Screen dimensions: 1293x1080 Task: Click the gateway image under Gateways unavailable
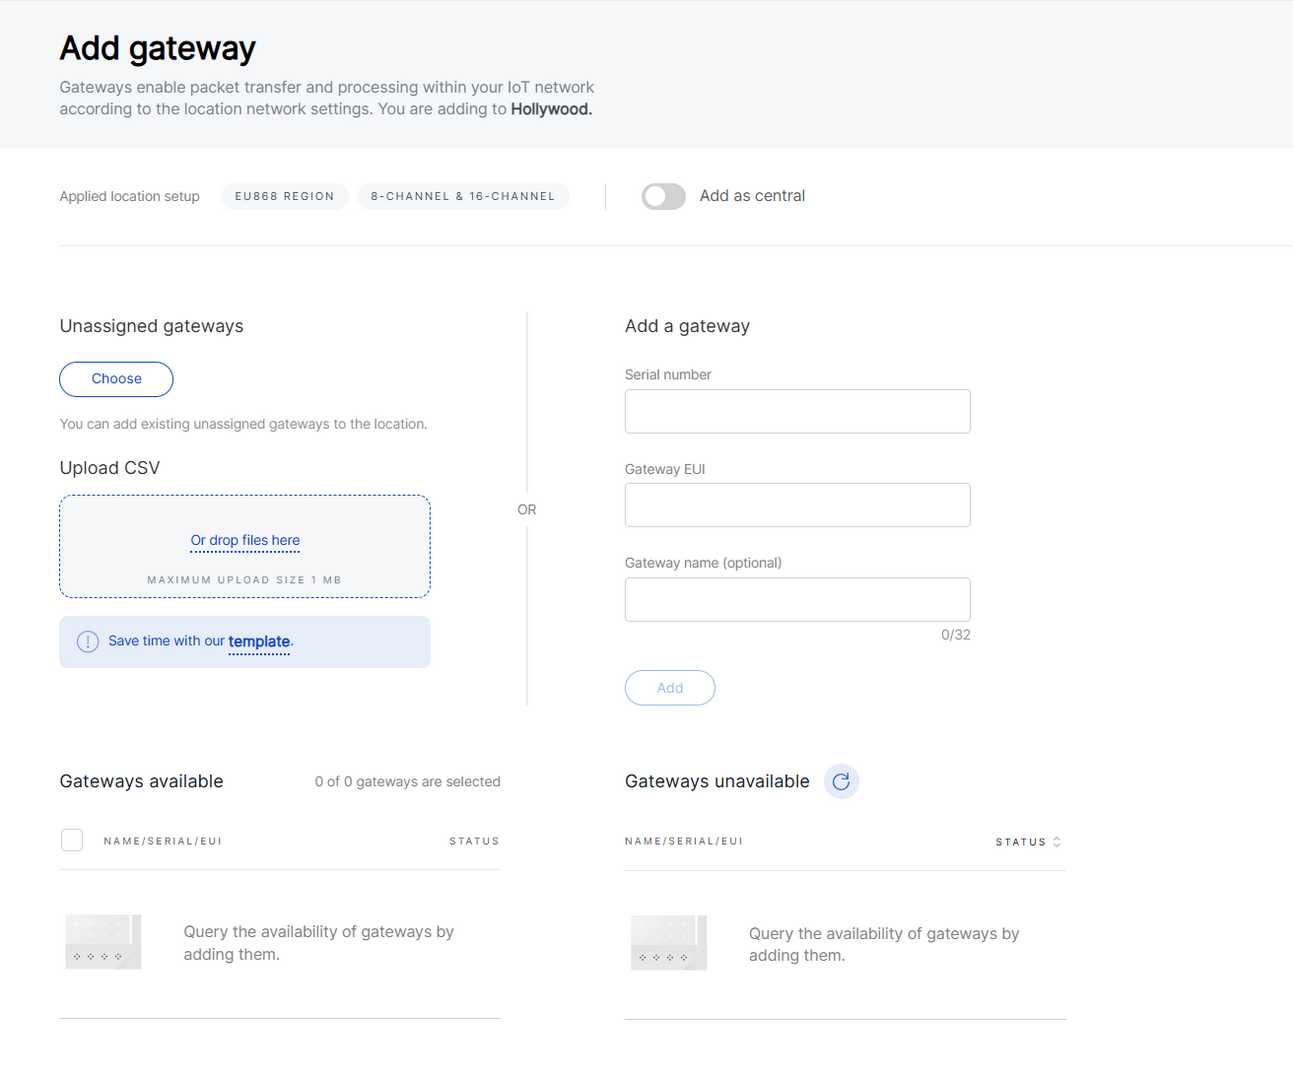tap(668, 942)
